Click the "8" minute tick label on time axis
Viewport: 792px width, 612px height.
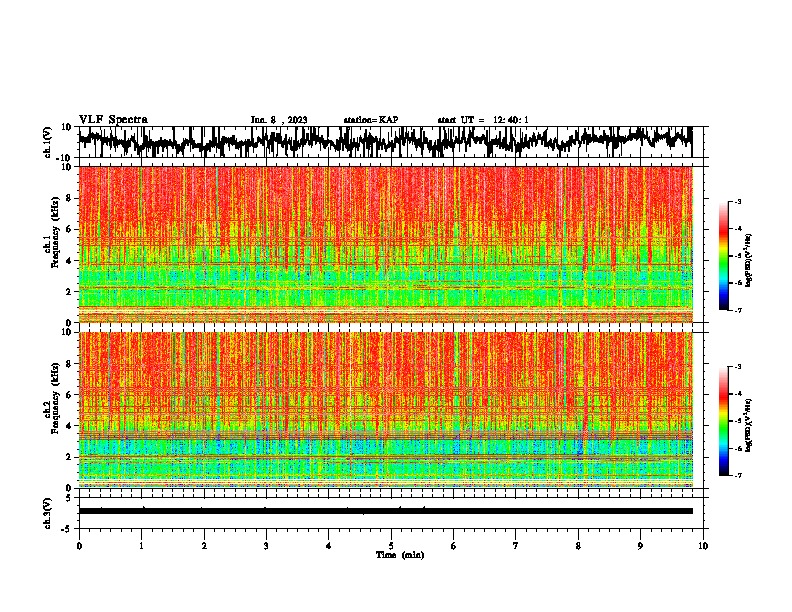[x=578, y=546]
